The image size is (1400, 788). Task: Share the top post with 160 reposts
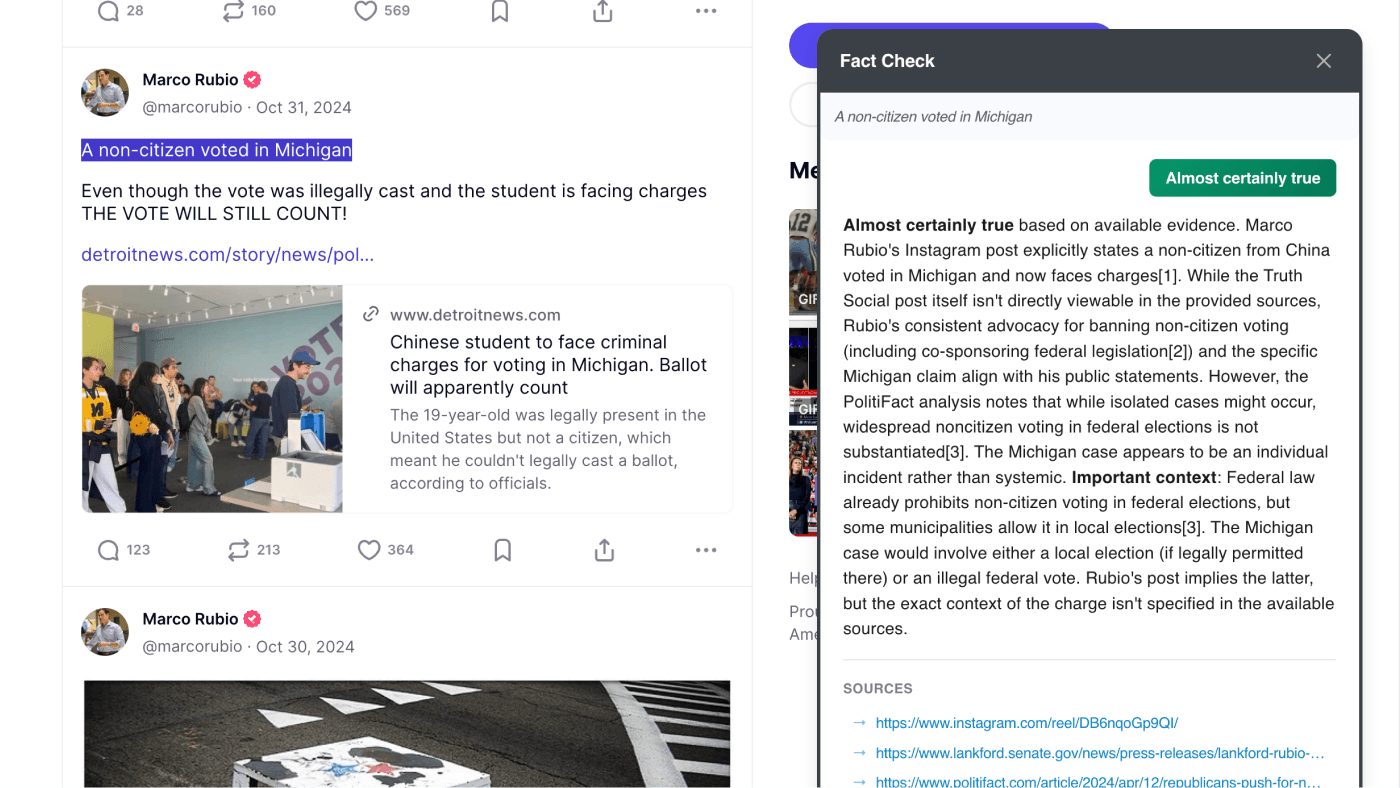click(602, 11)
